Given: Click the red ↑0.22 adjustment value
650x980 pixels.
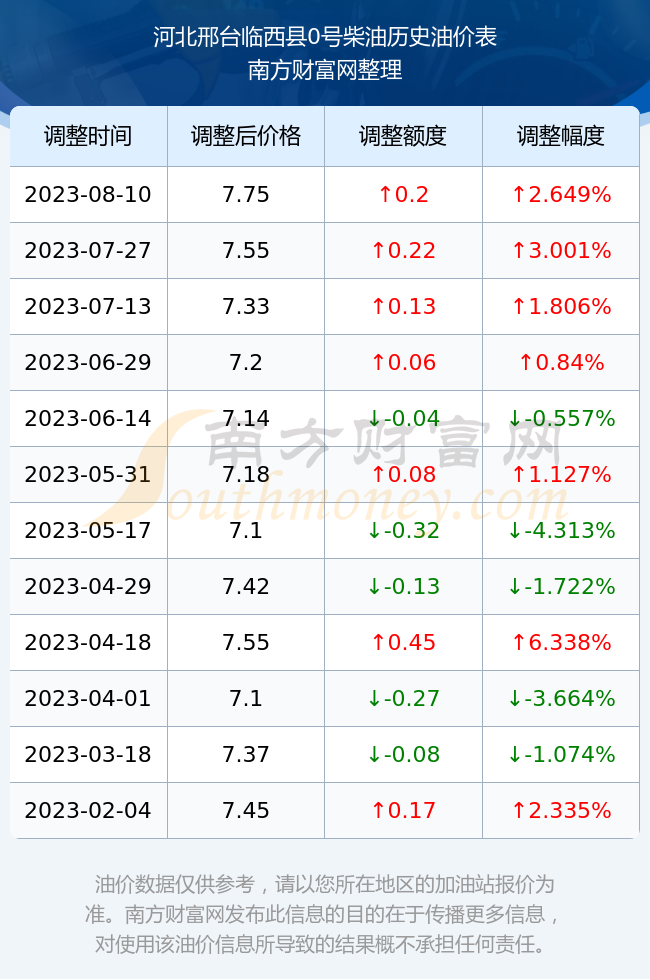Looking at the screenshot, I should [403, 251].
